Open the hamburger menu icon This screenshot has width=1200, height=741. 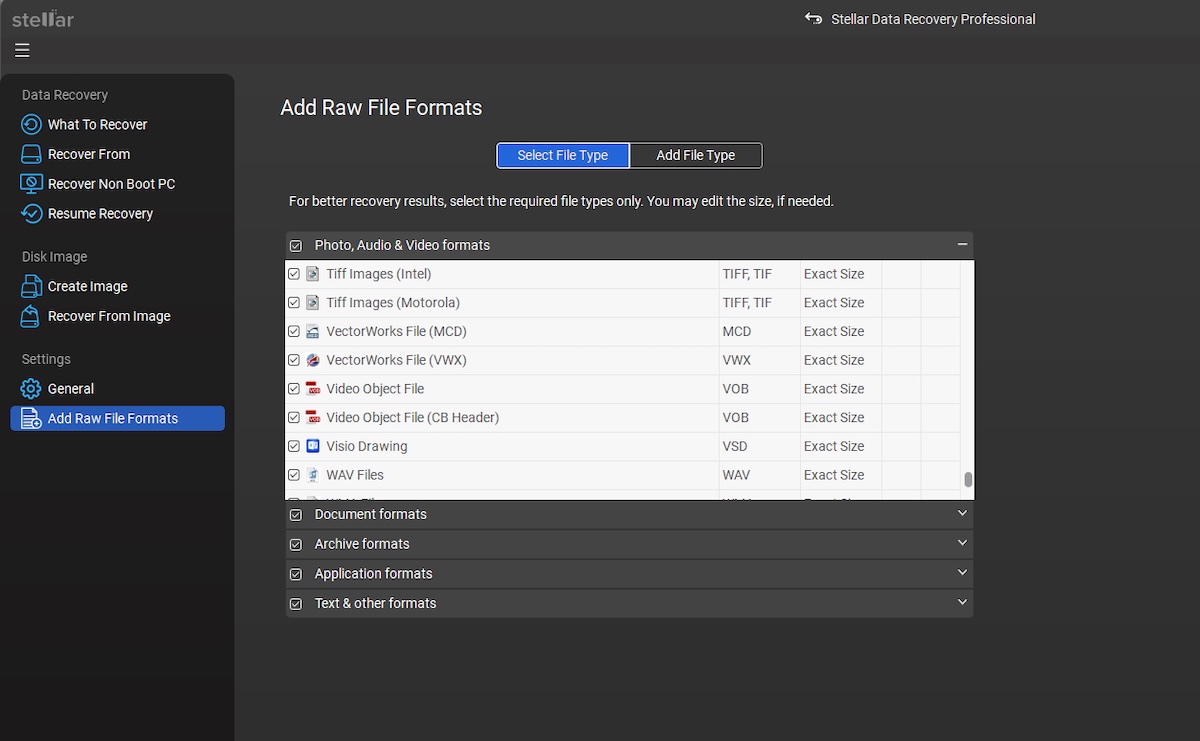22,50
